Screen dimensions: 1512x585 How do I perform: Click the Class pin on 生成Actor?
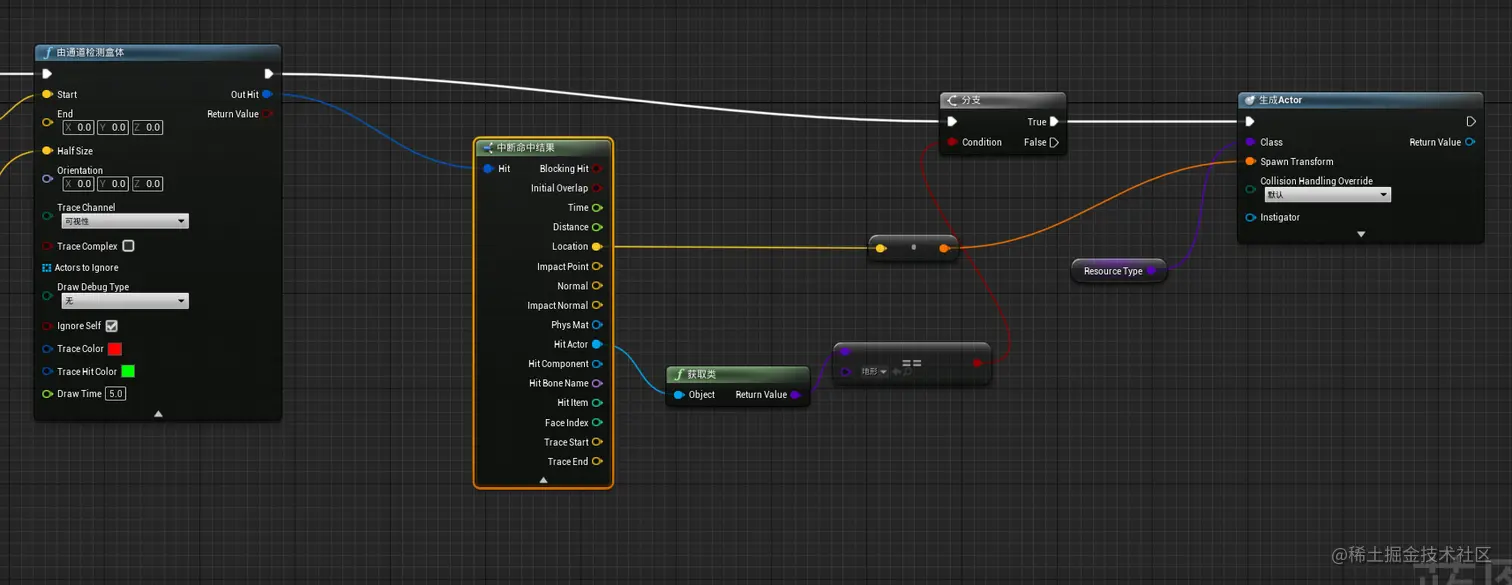tap(1250, 142)
